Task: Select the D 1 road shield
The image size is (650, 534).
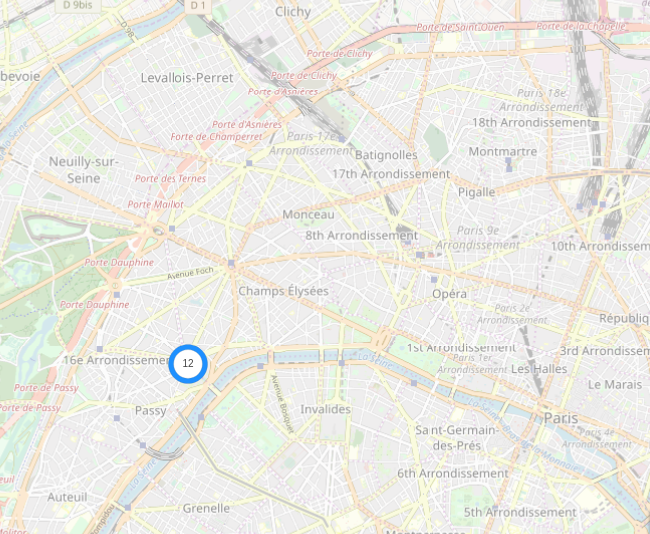Action: (x=198, y=5)
